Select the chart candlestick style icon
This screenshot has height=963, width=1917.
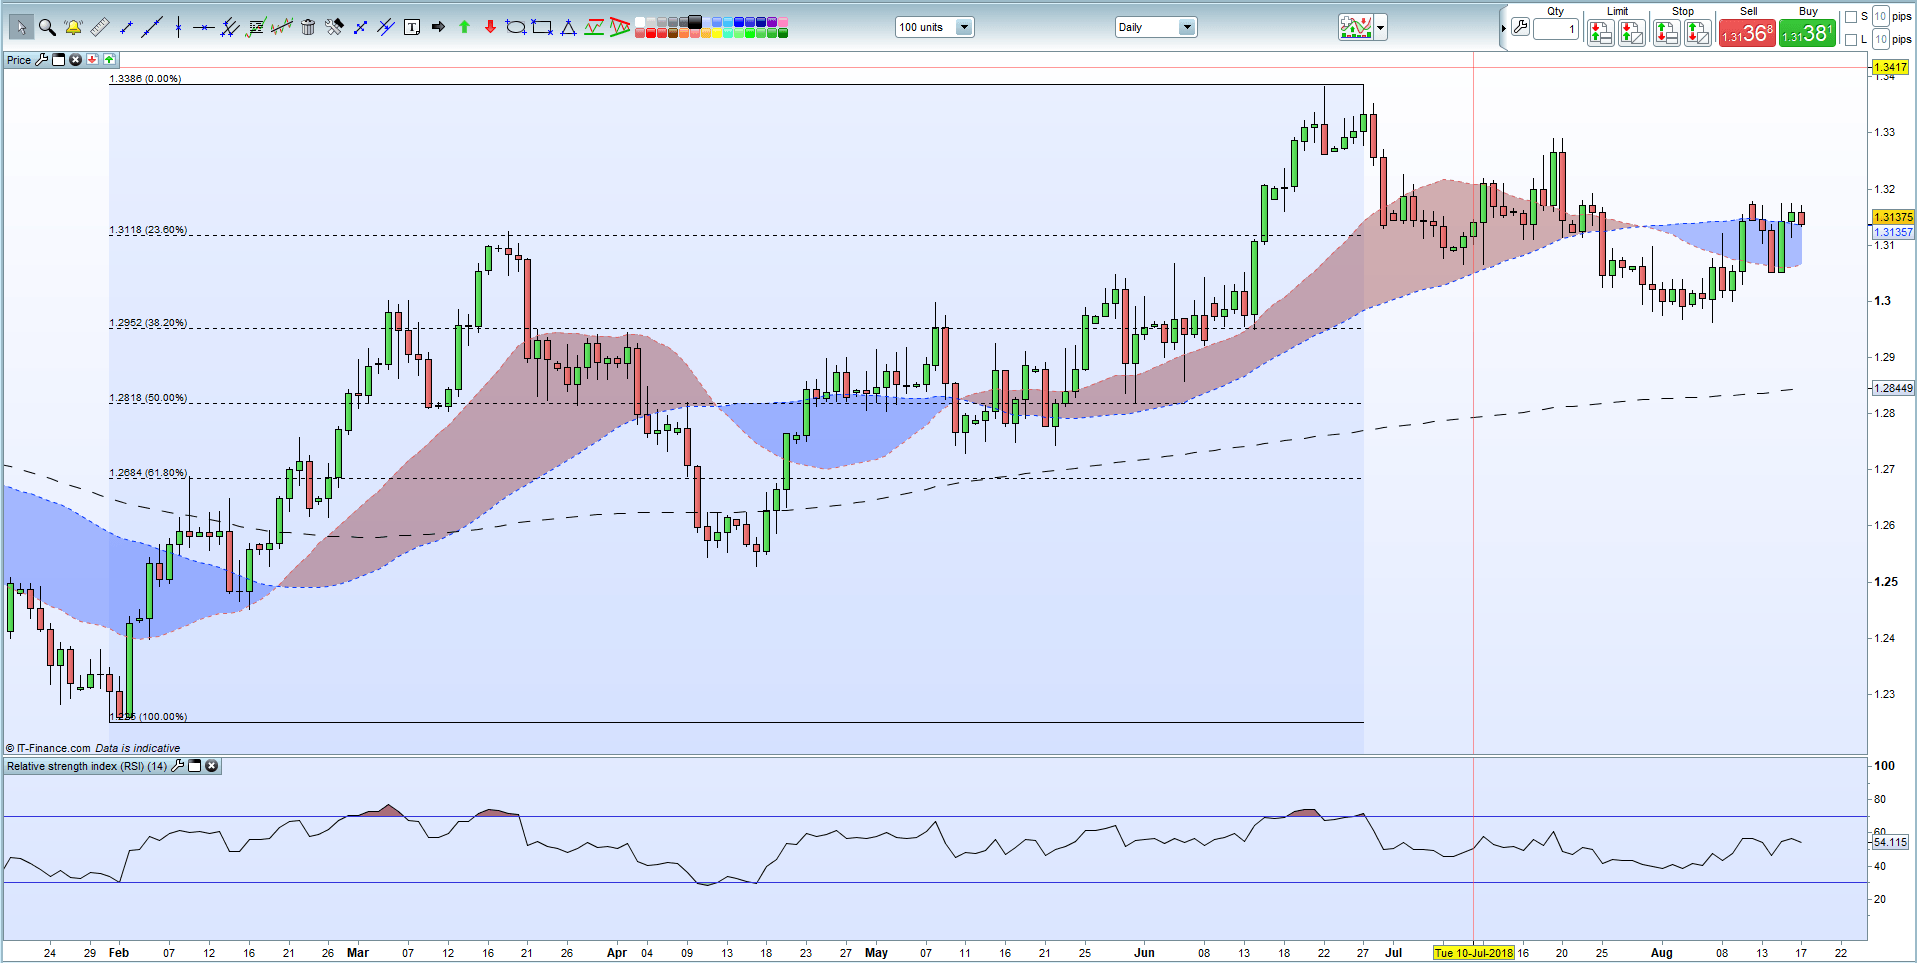(1356, 28)
